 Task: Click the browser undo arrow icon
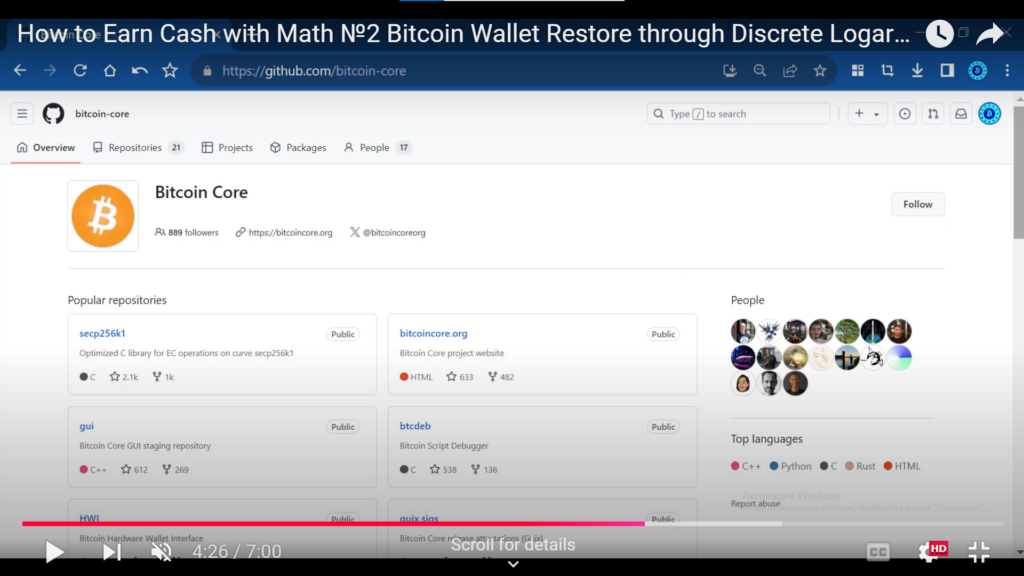pos(140,71)
